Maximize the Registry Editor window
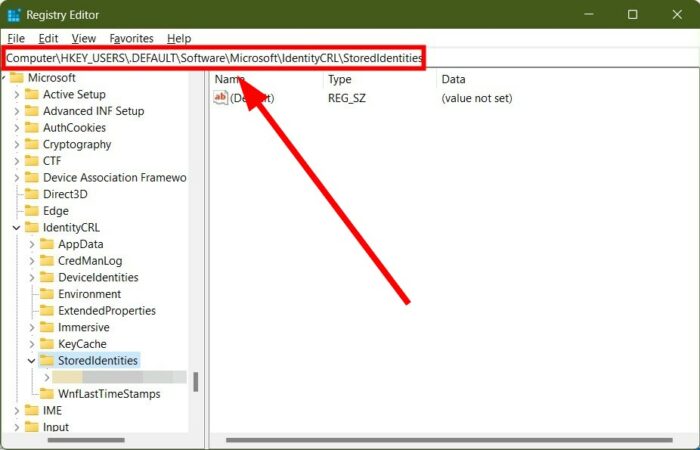Viewport: 700px width, 450px height. (x=633, y=15)
